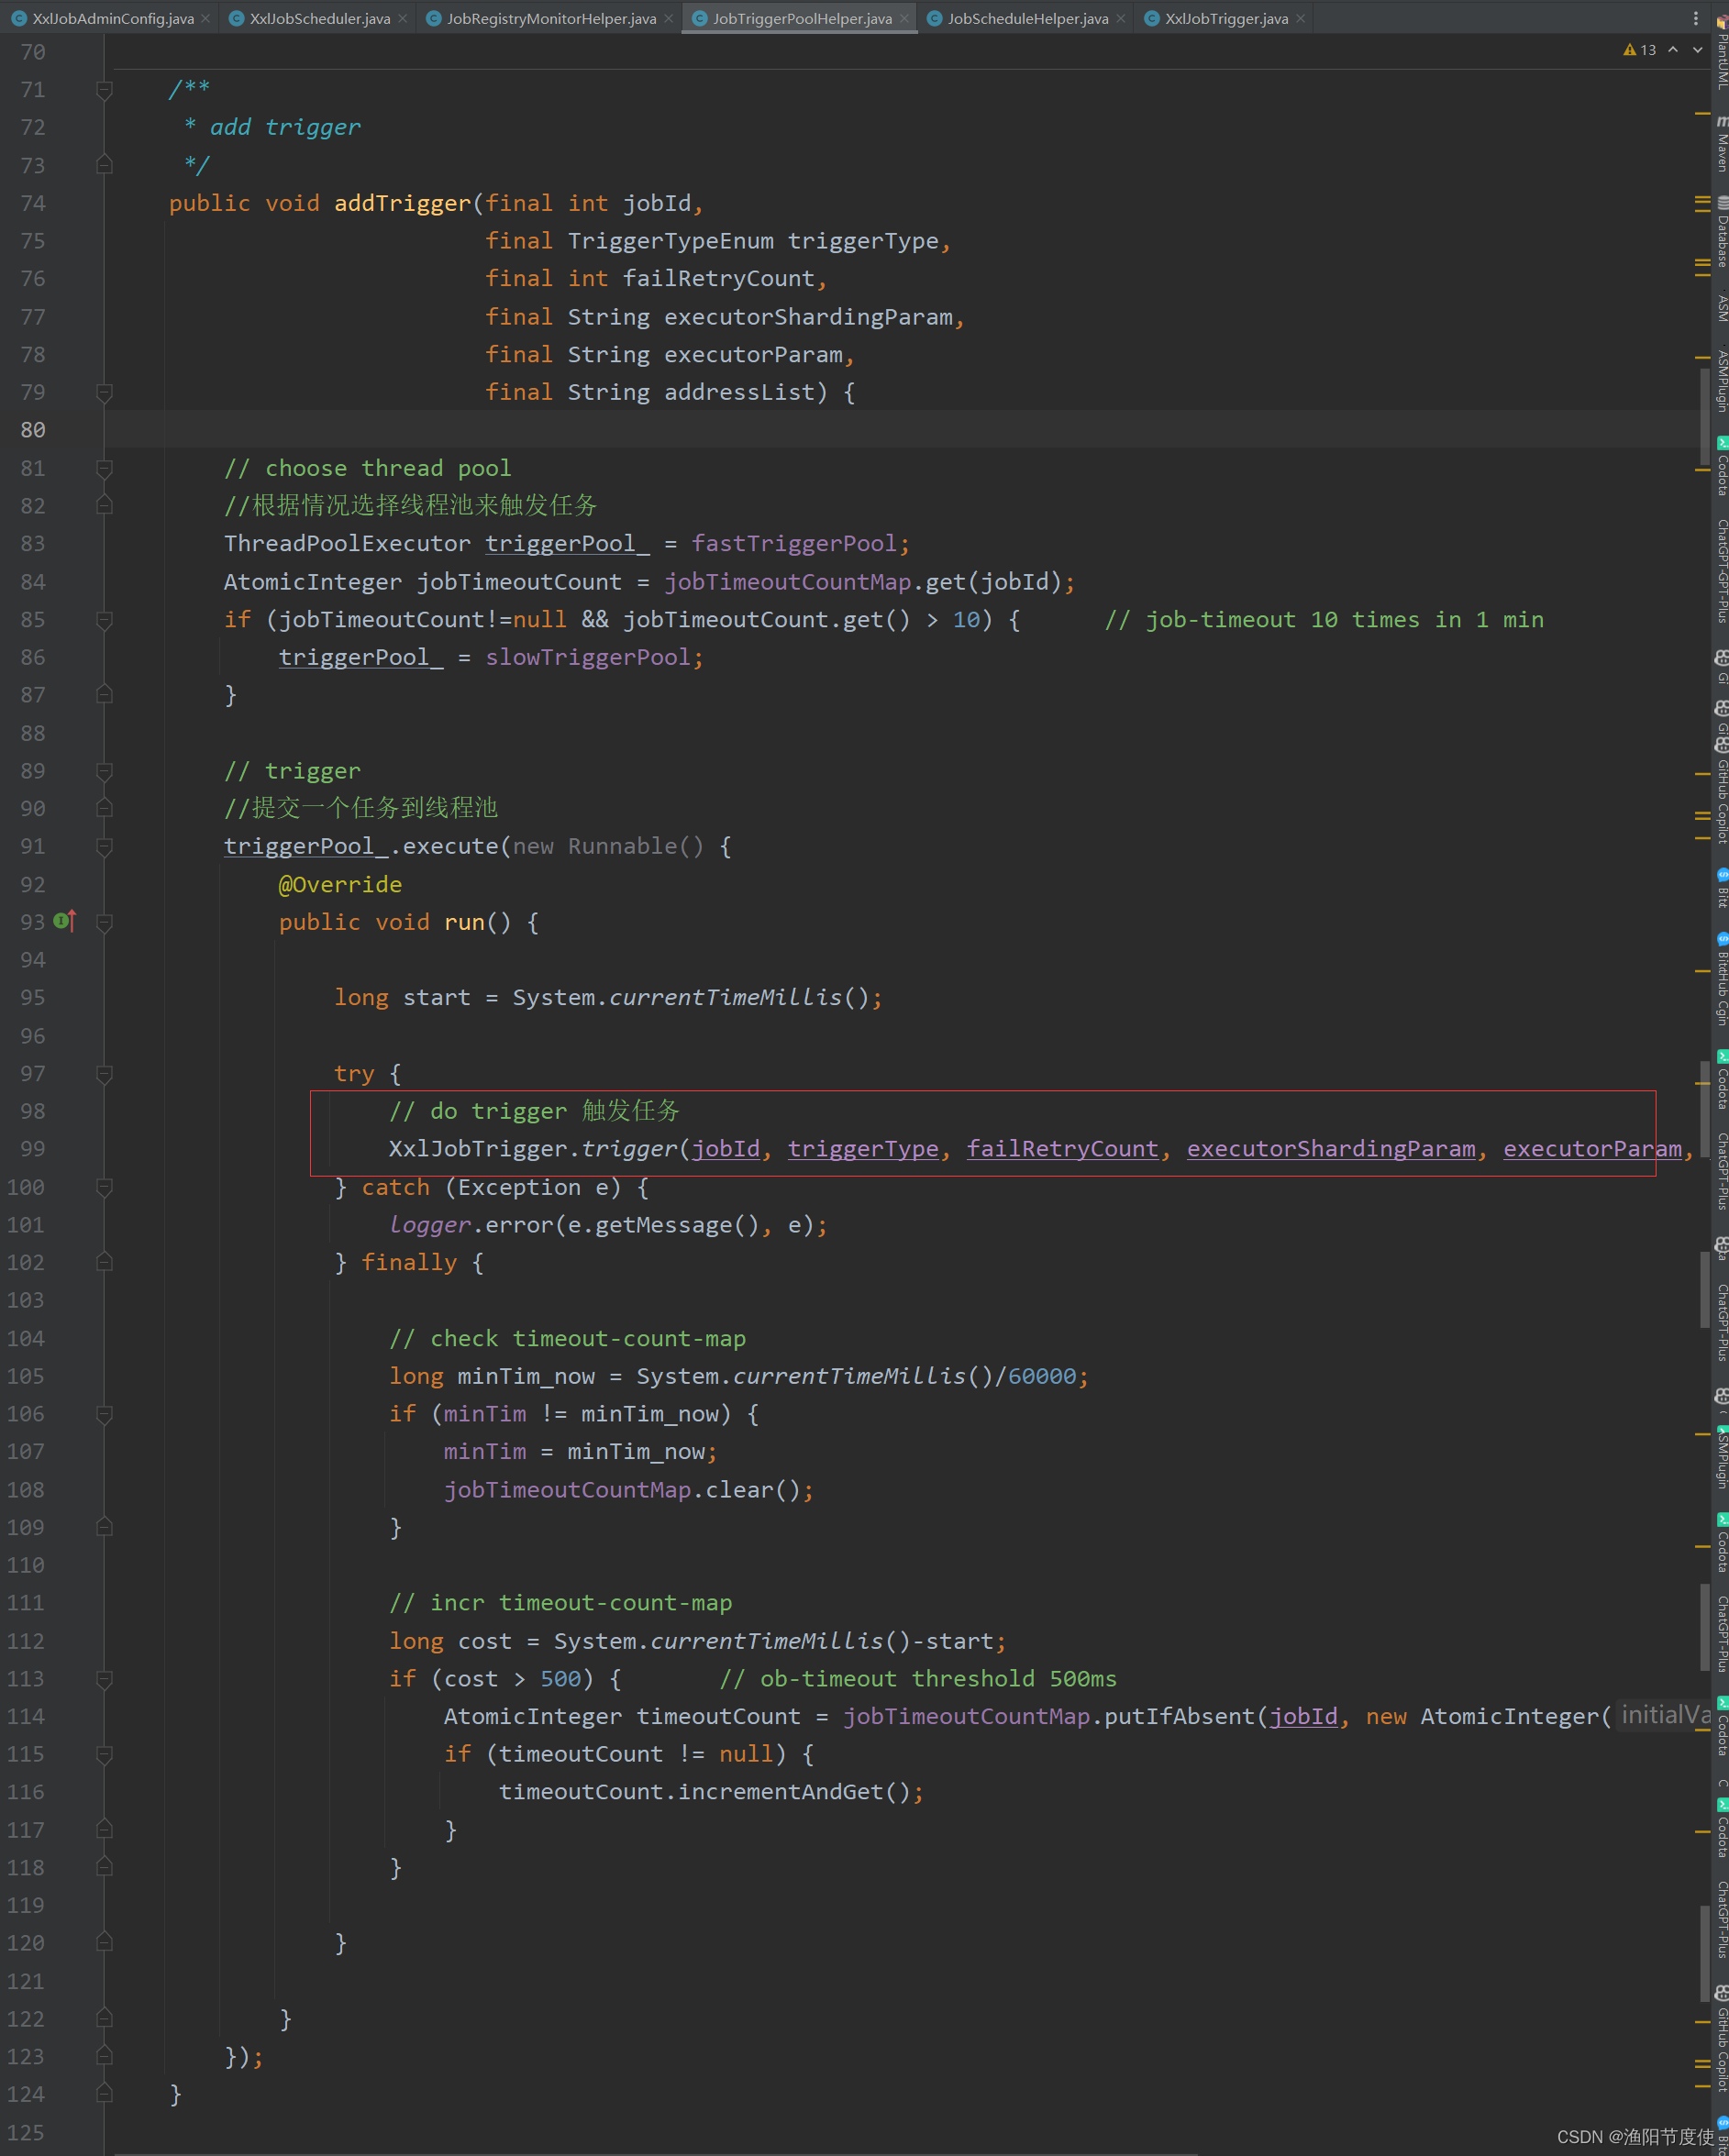1729x2156 pixels.
Task: Click the putIfAbsent call on line 114
Action: pyautogui.click(x=1180, y=1717)
